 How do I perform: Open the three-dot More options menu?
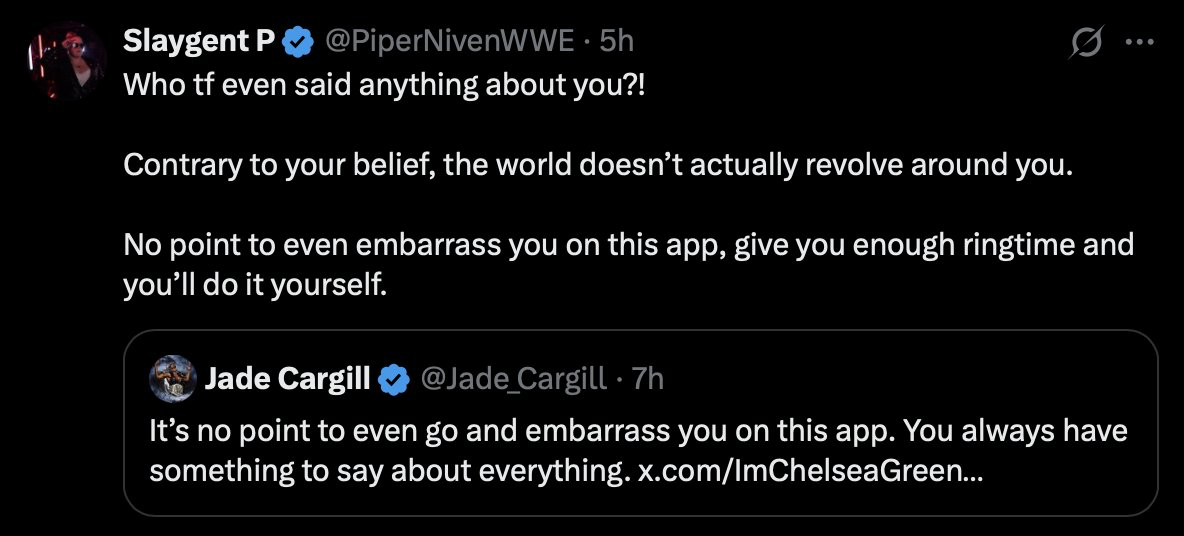pos(1140,43)
